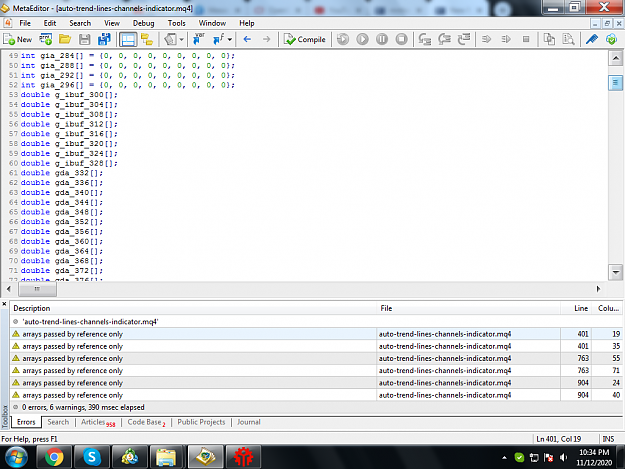Select warning at line 763 column 55

[316, 358]
